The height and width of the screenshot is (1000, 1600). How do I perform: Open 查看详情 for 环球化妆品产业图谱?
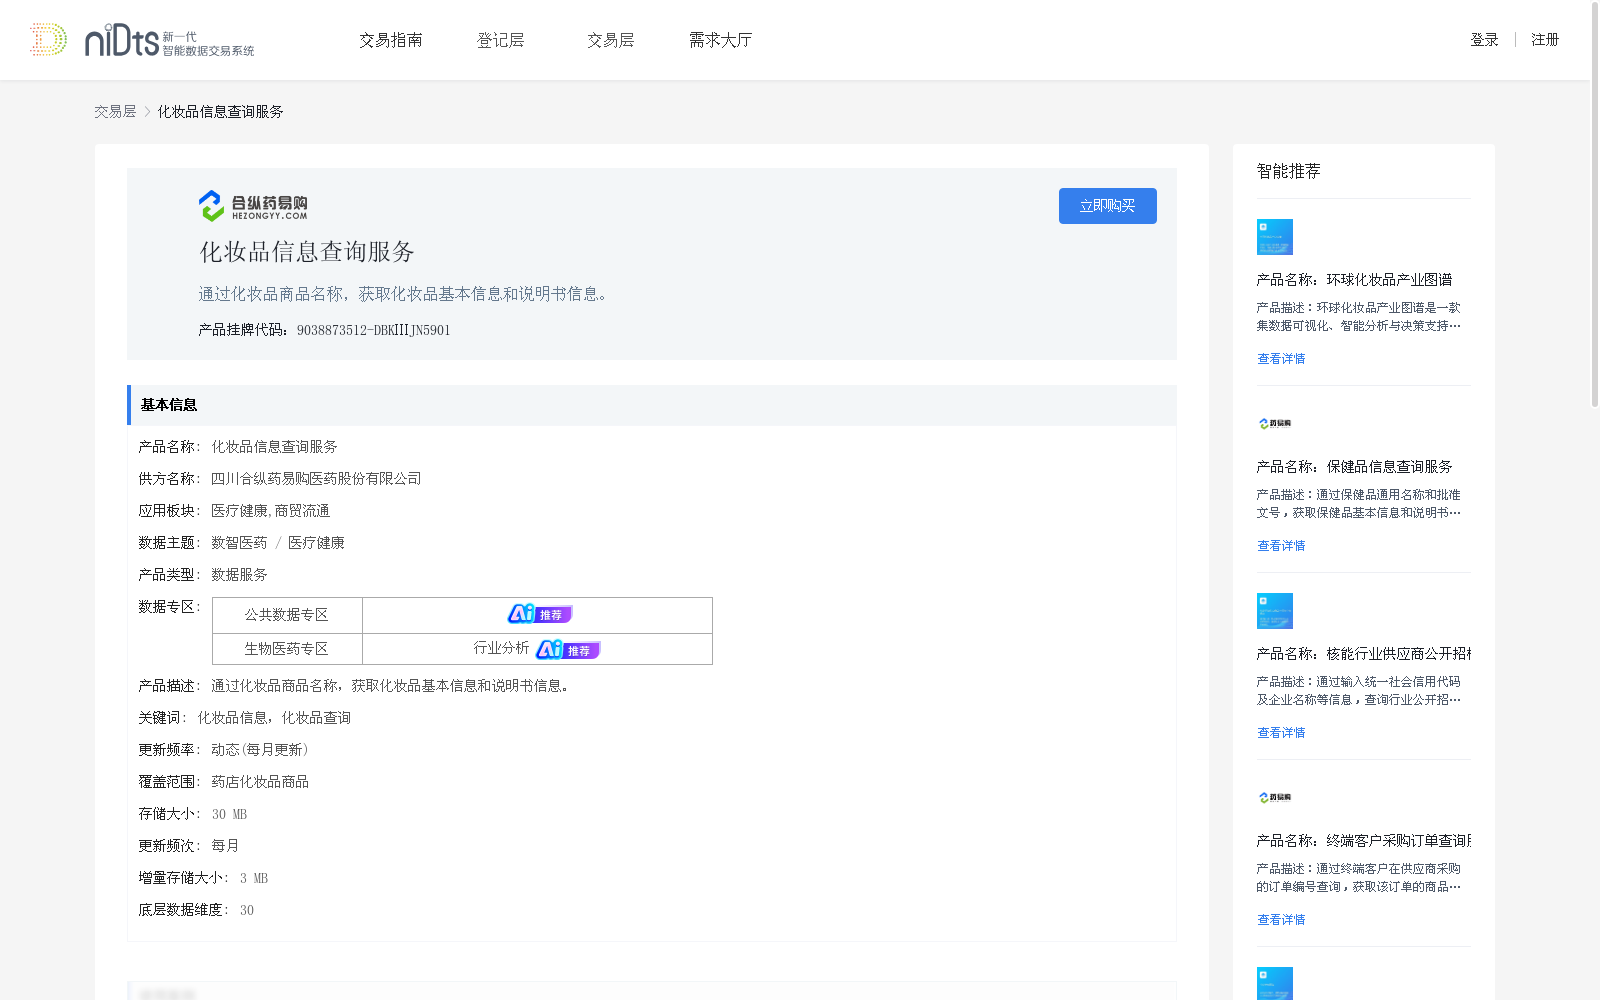pos(1281,359)
